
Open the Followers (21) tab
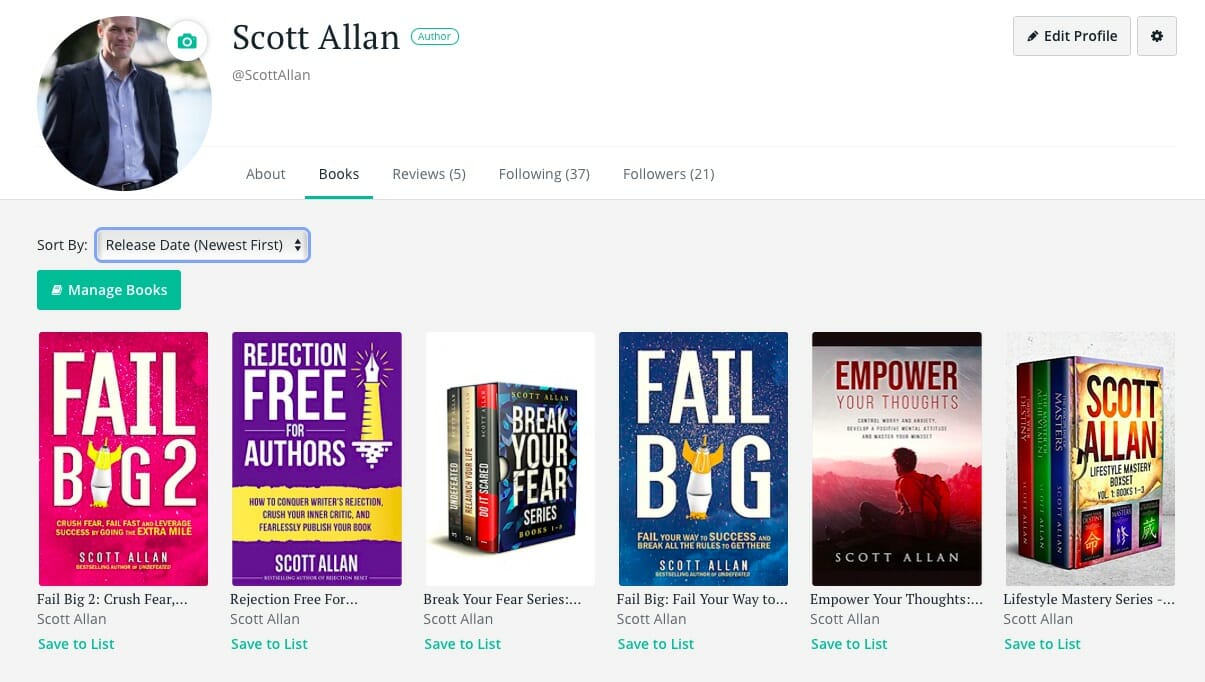click(668, 173)
